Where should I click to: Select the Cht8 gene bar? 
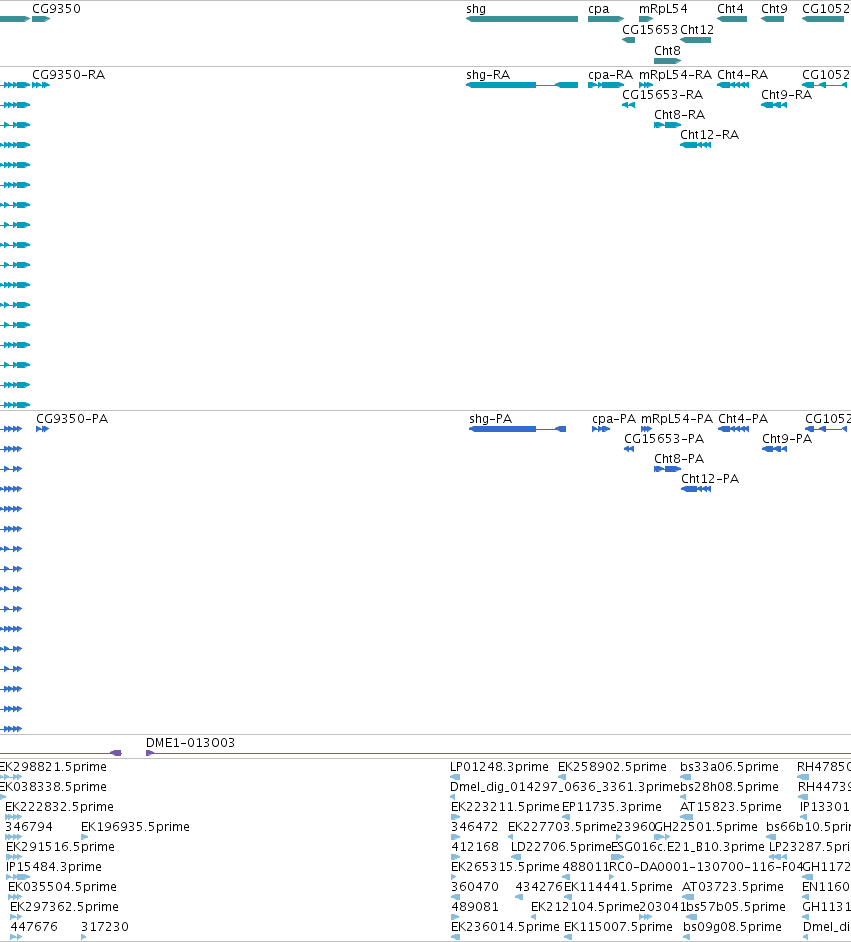pyautogui.click(x=668, y=61)
